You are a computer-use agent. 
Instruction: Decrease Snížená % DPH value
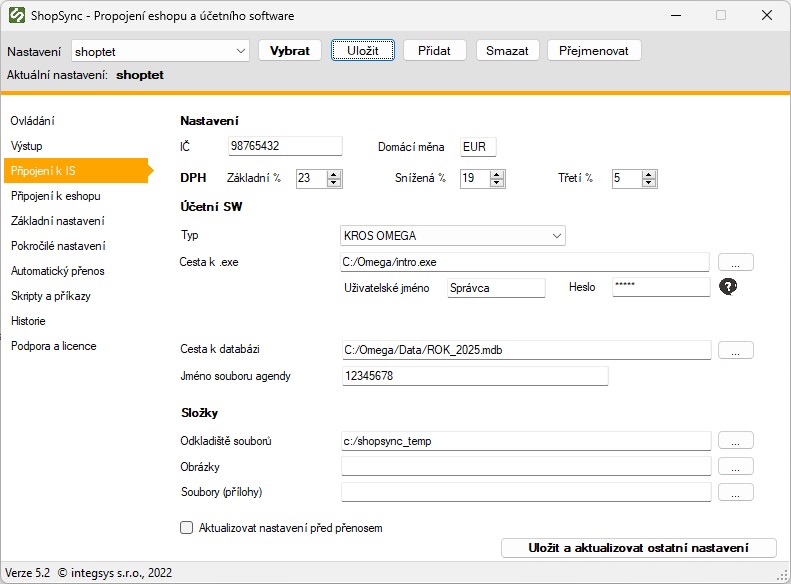(x=497, y=183)
